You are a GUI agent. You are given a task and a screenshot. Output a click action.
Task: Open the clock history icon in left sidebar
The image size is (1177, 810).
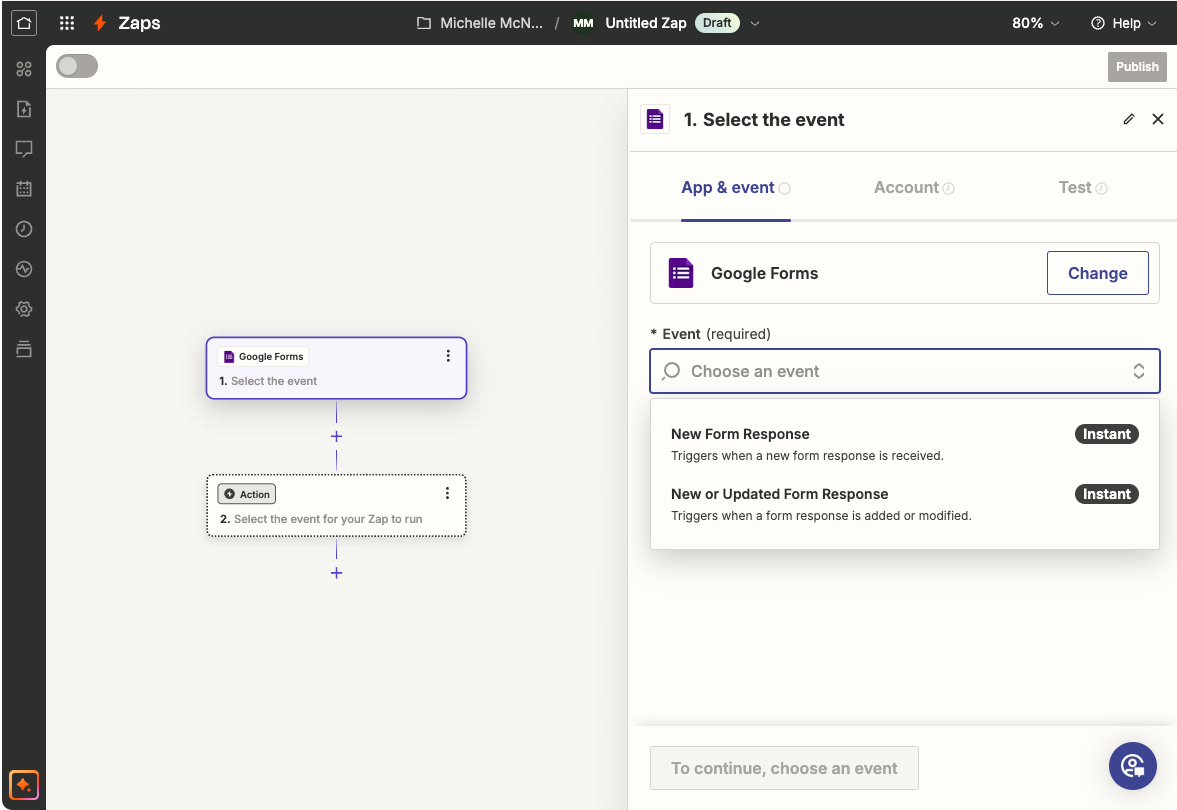point(24,229)
